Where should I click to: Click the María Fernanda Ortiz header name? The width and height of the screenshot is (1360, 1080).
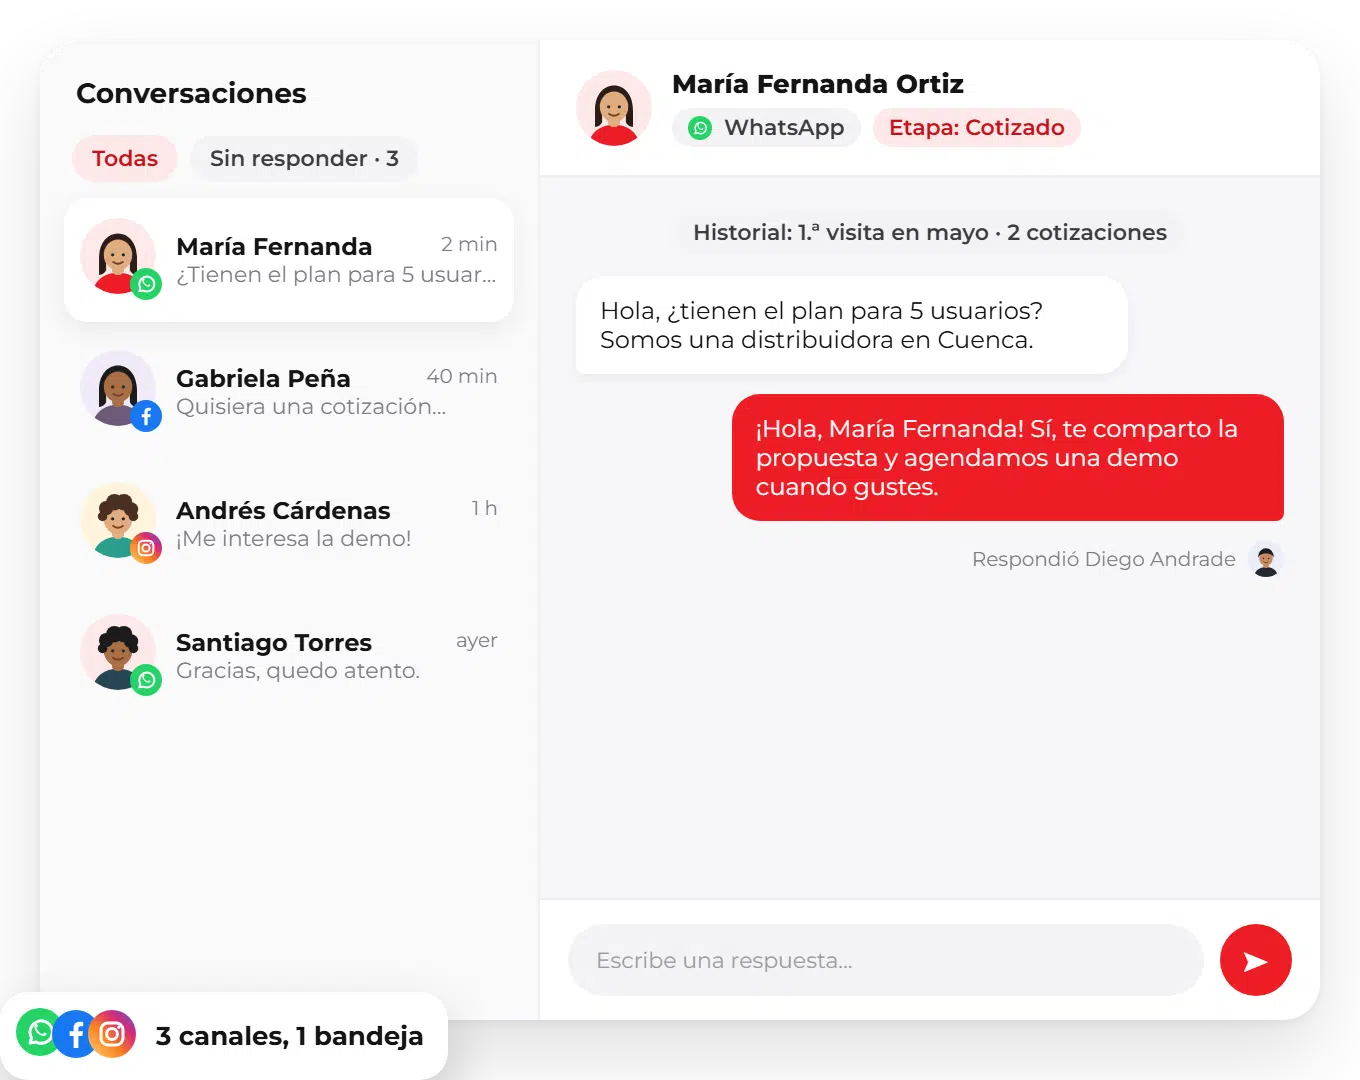(x=818, y=84)
